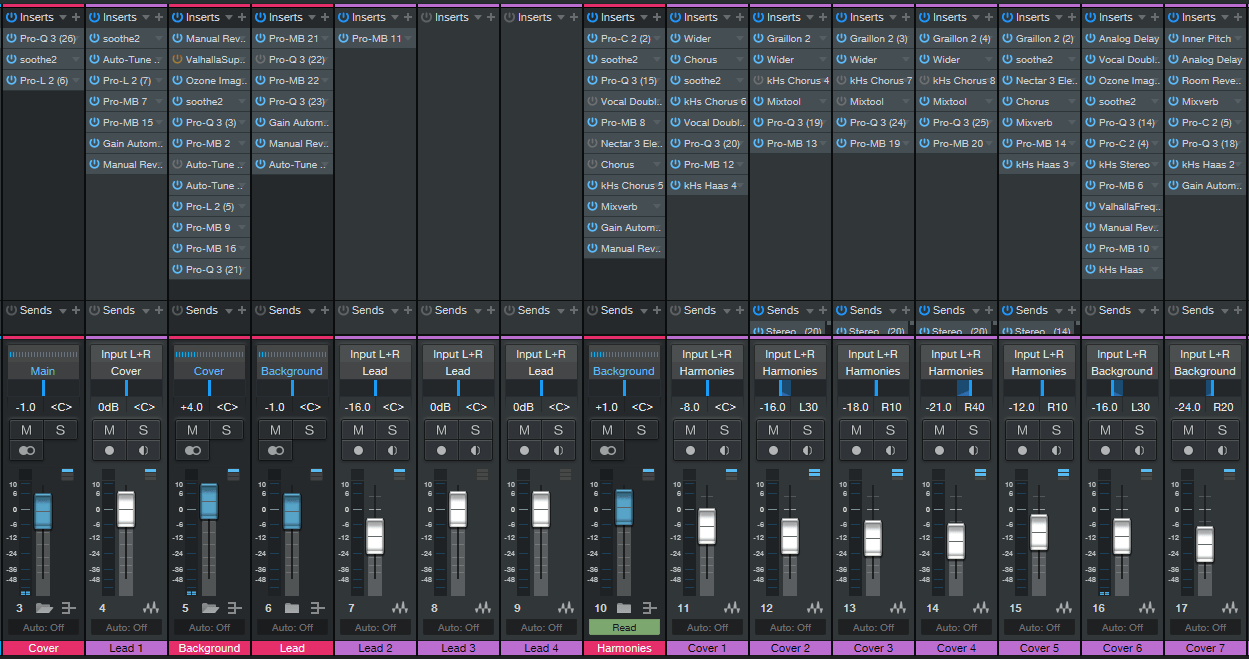Click the monitor icon on Cover 3 channel
The height and width of the screenshot is (659, 1249).
(x=890, y=451)
